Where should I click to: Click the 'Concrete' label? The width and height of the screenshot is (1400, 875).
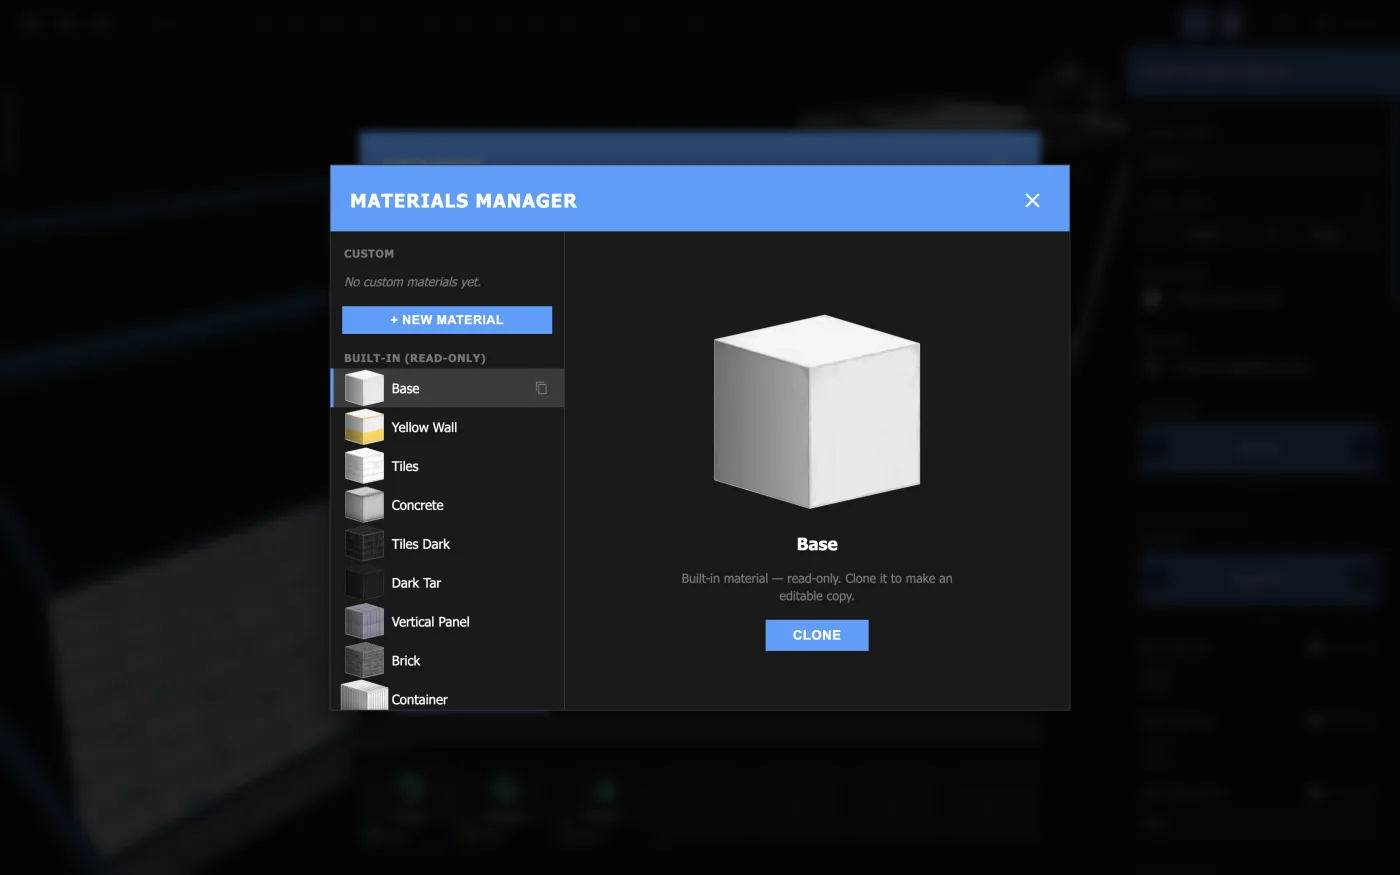(x=417, y=505)
